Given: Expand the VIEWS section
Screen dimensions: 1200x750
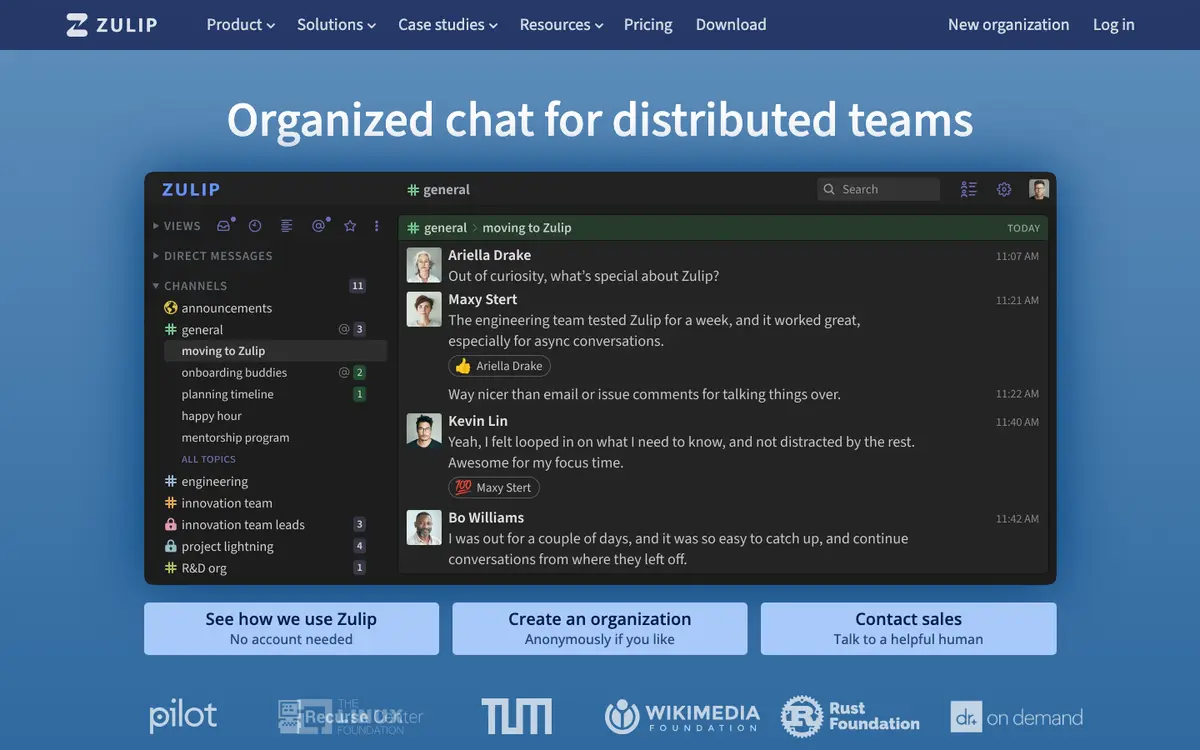Looking at the screenshot, I should coord(176,226).
